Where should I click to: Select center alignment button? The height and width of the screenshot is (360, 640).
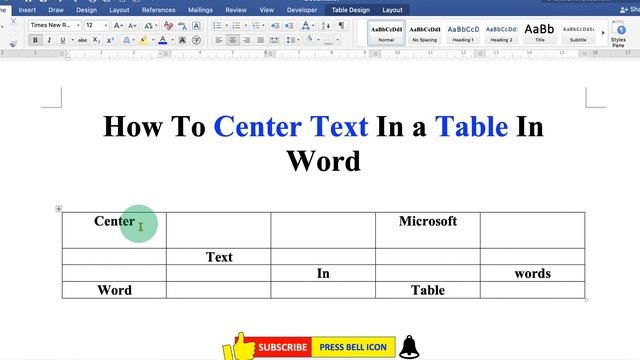pyautogui.click(x=233, y=40)
